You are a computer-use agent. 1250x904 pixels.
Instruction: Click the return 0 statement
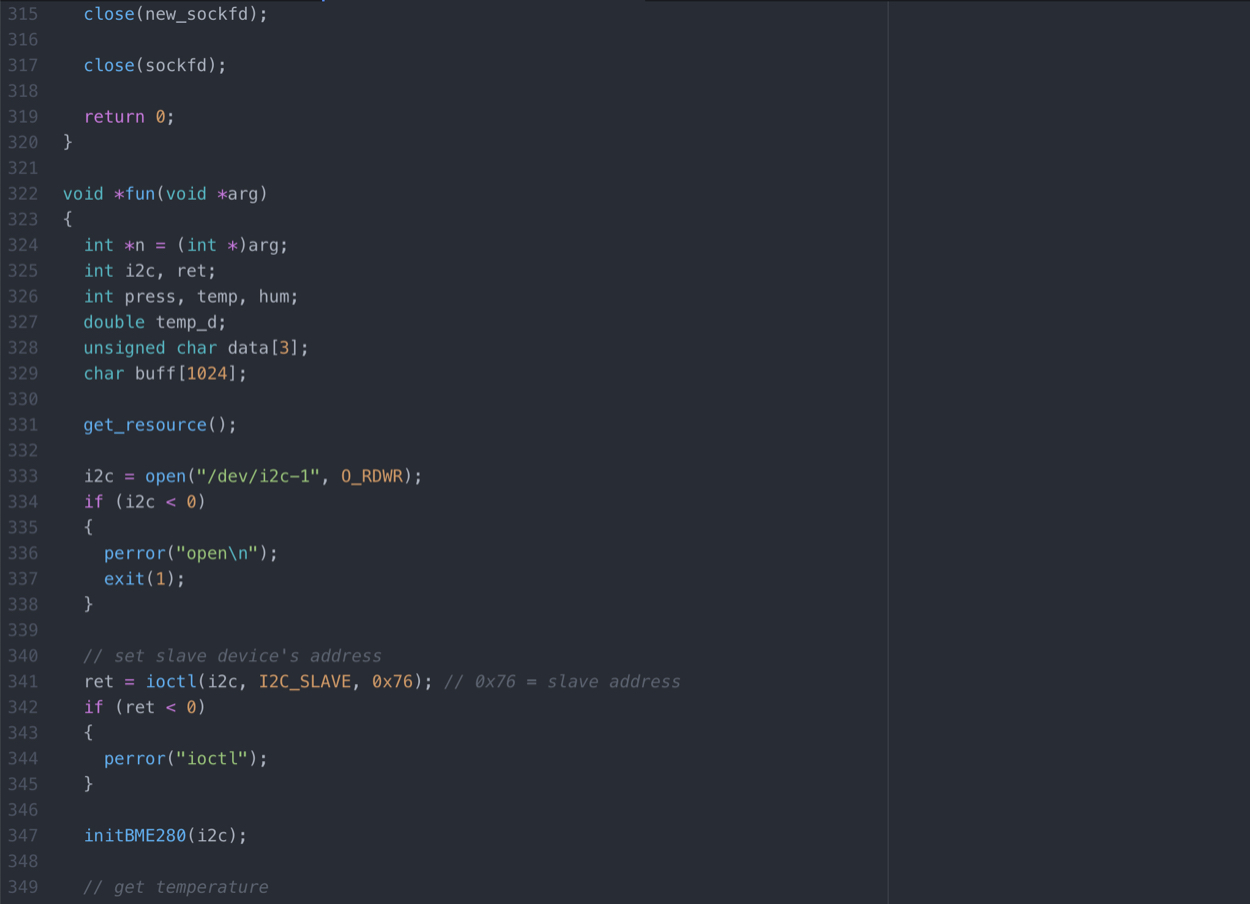[128, 117]
